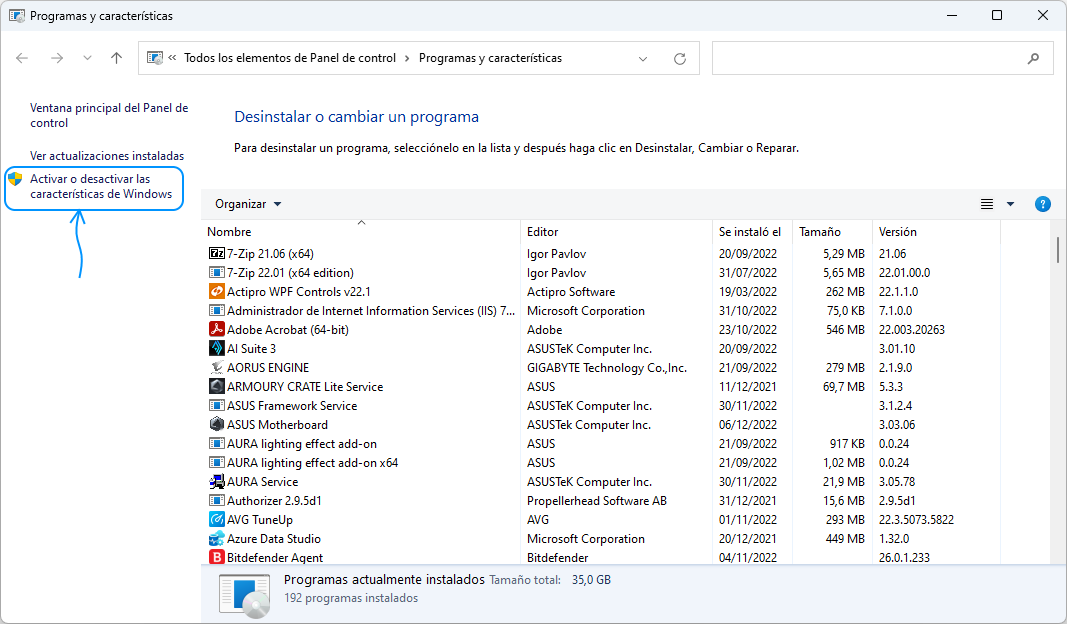Click the 7-Zip 21.06 program icon
The height and width of the screenshot is (624, 1067).
[216, 254]
